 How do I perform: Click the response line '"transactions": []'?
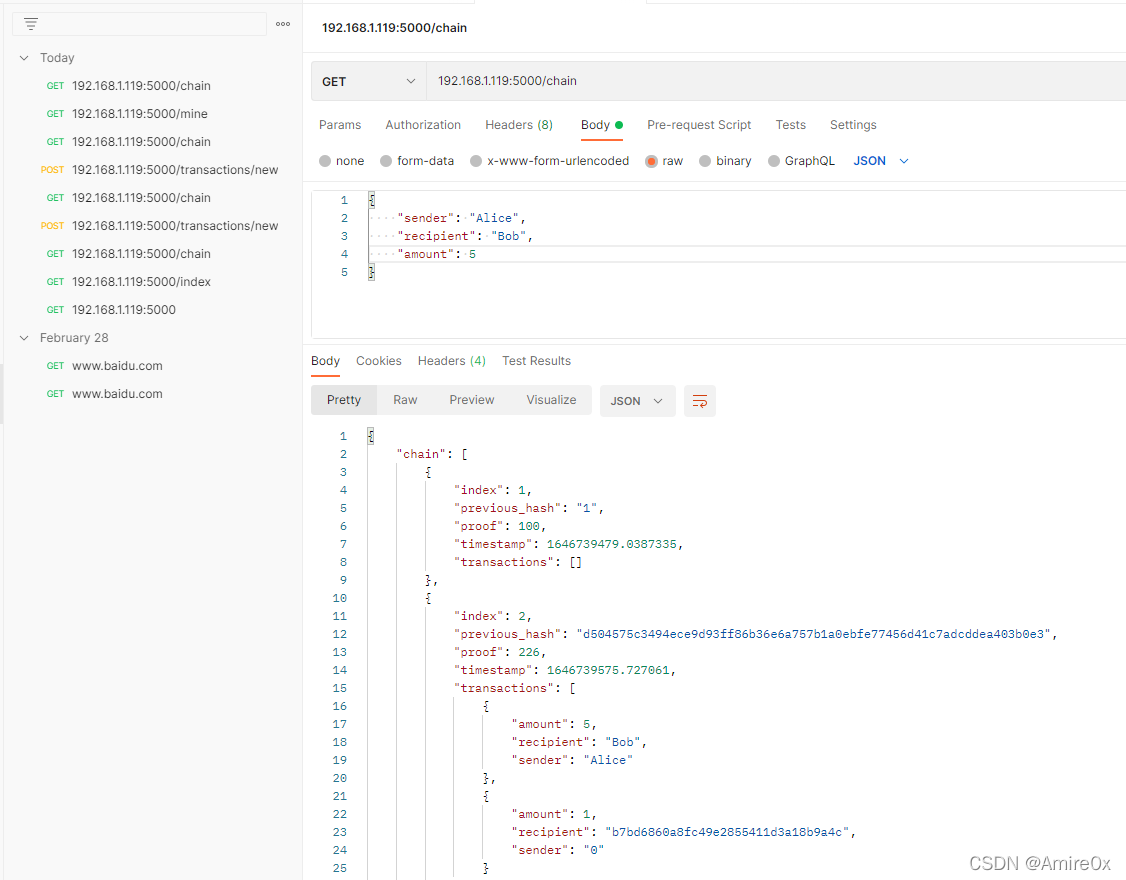coord(518,562)
